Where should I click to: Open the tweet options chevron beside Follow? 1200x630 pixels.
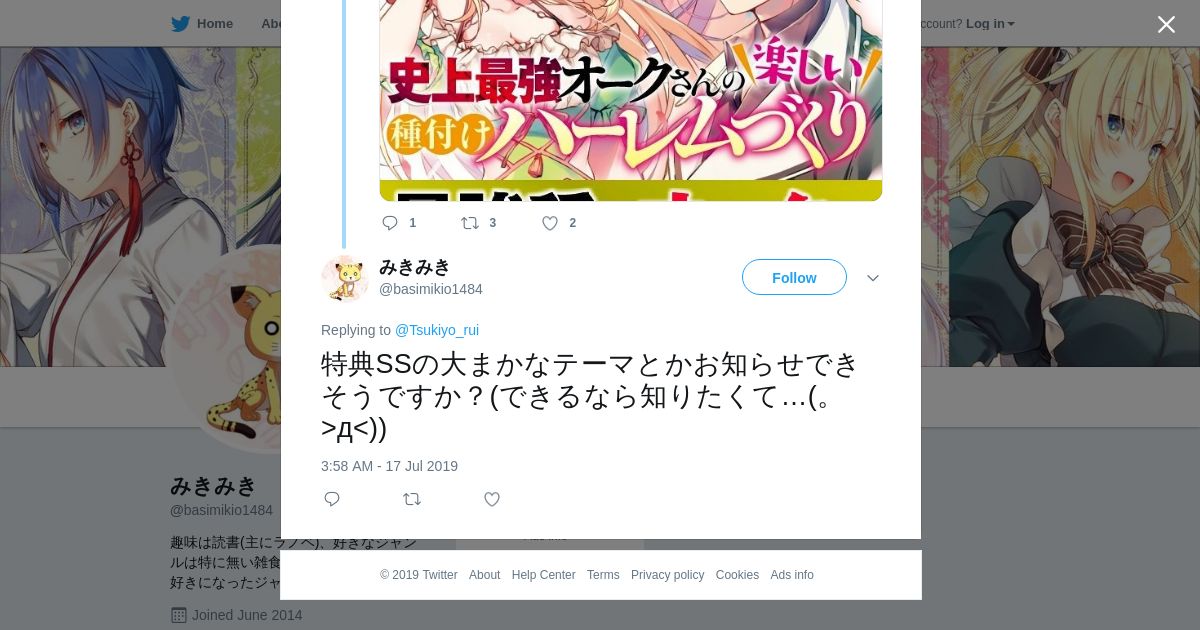click(873, 278)
